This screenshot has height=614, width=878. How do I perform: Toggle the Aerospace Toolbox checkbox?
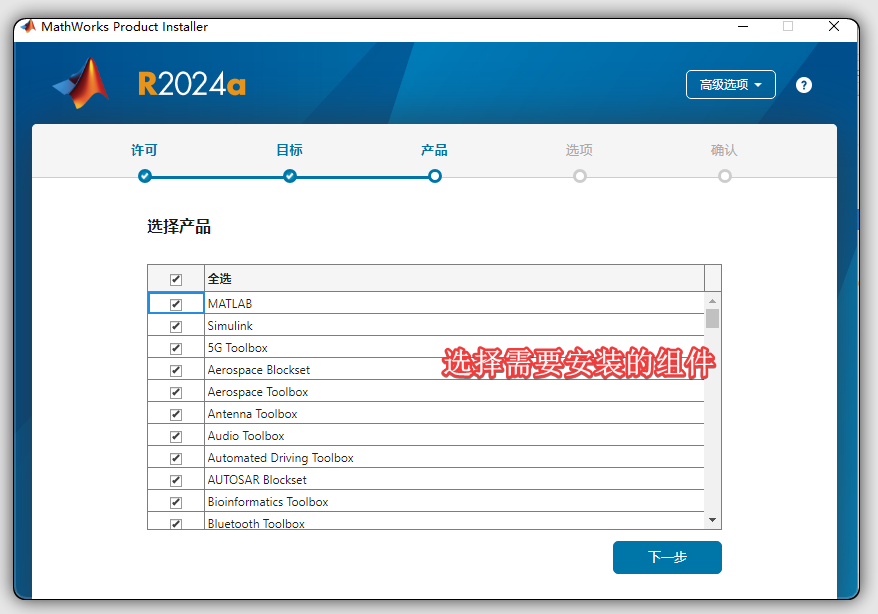click(176, 392)
